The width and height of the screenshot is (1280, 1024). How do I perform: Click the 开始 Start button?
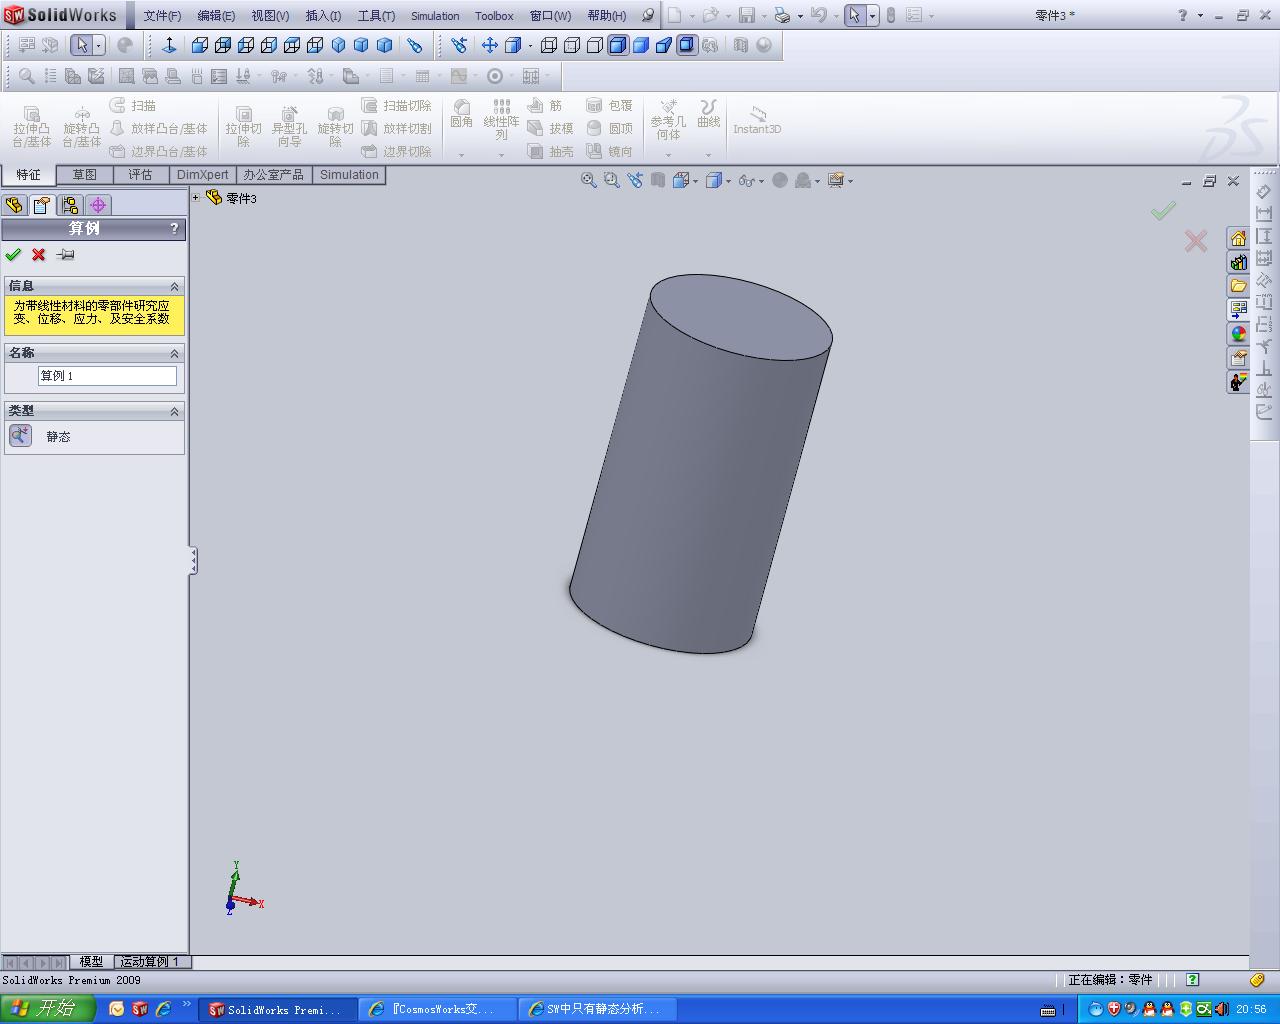[47, 1009]
